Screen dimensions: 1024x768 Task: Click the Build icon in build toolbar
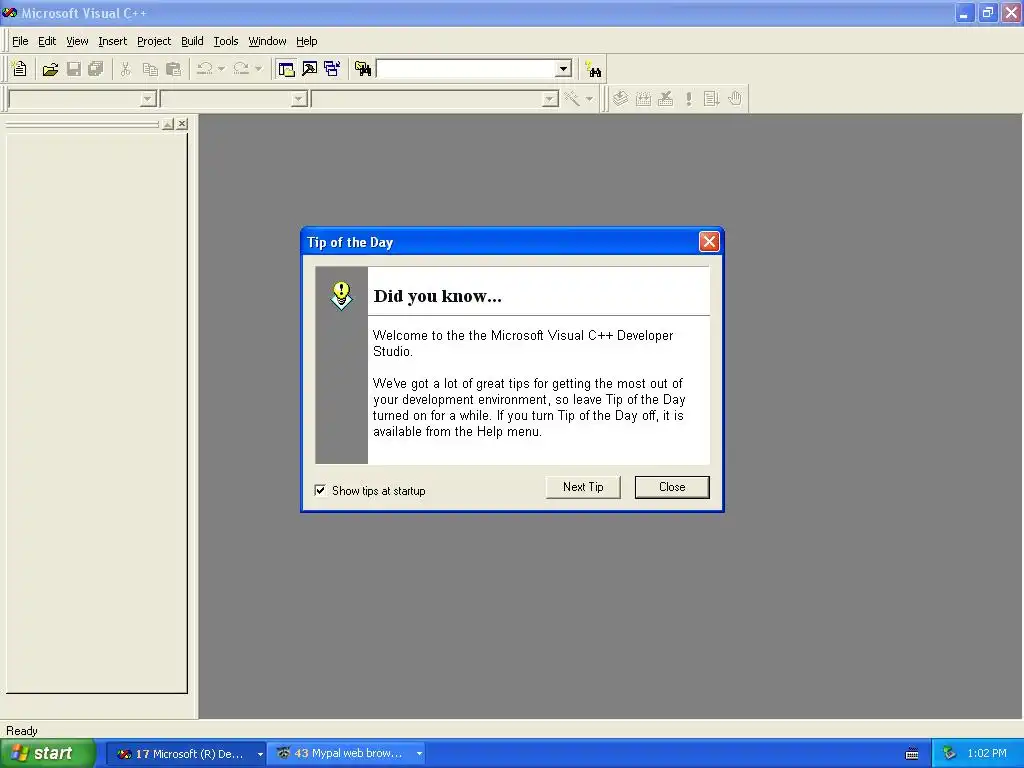pos(643,99)
